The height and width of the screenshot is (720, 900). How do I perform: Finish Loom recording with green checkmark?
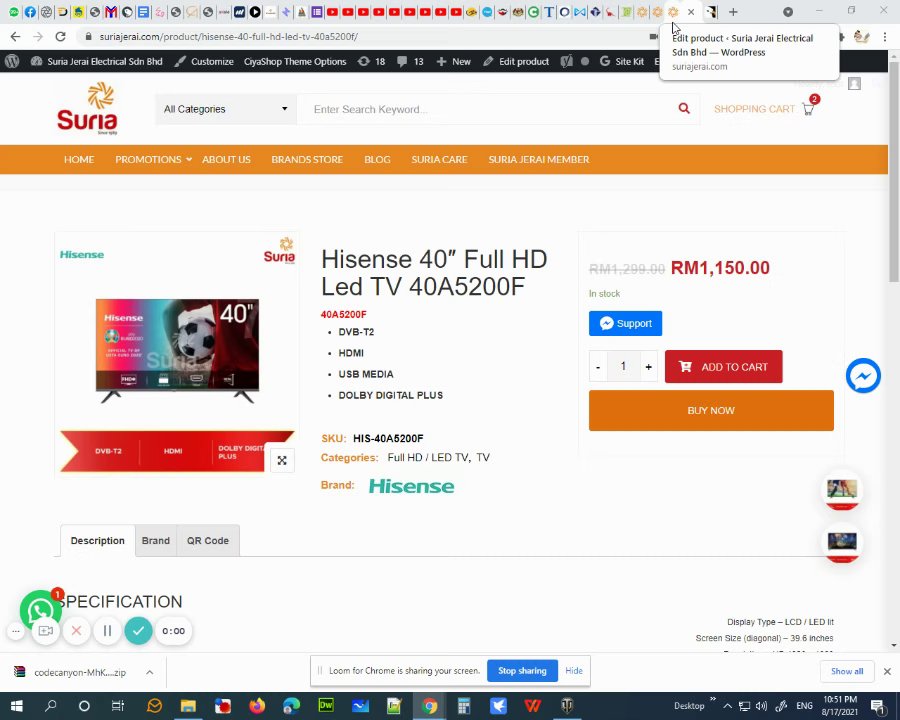click(138, 631)
